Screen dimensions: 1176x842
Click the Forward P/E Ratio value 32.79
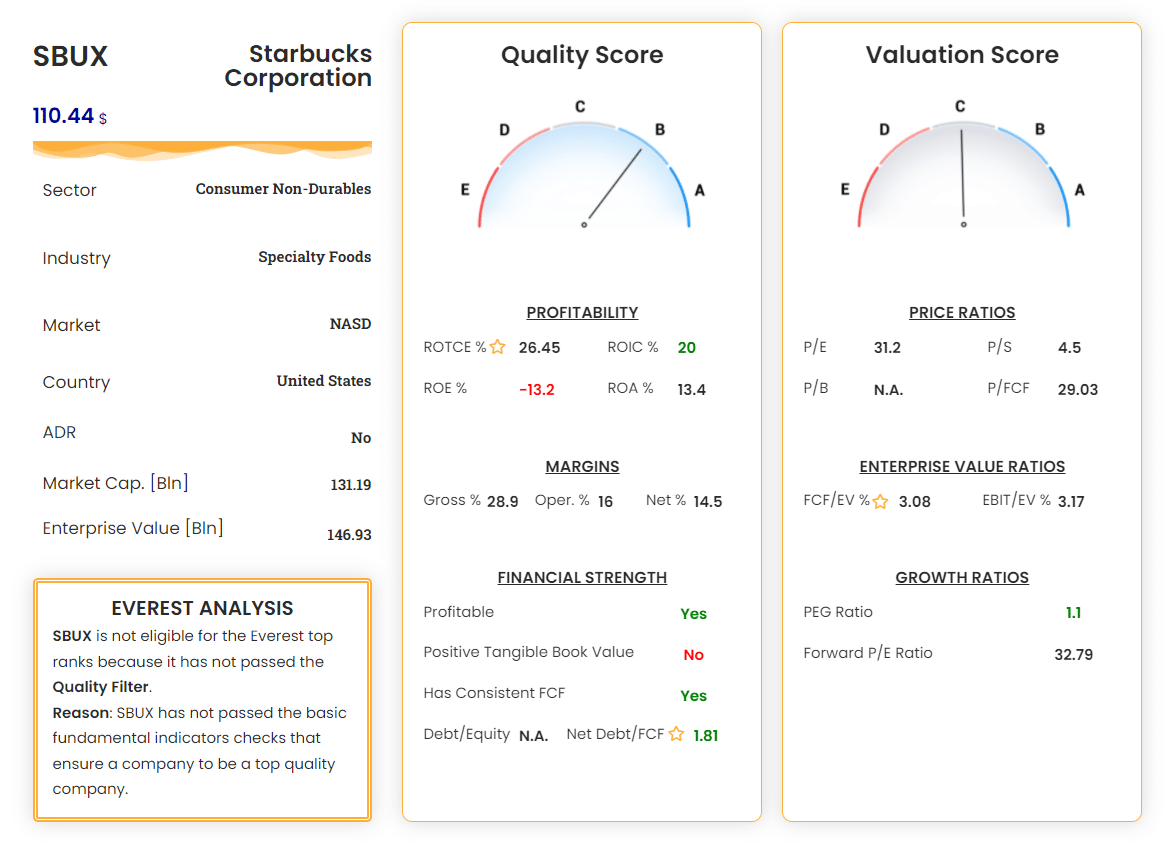(x=1074, y=655)
